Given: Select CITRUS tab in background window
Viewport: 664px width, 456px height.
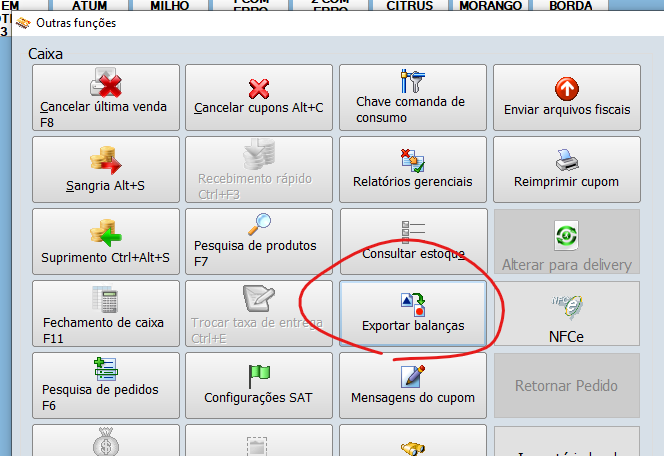Looking at the screenshot, I should [x=409, y=6].
